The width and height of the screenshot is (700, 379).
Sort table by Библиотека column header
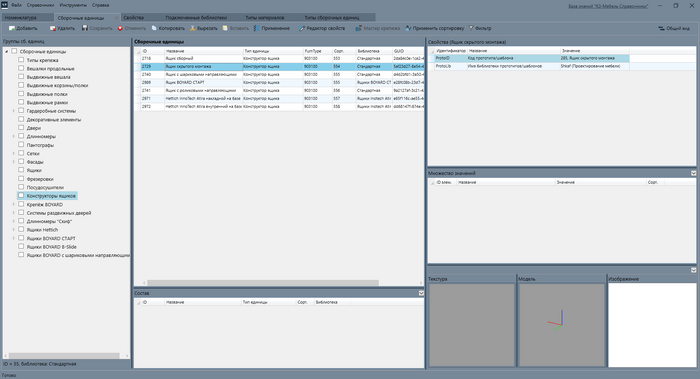click(x=374, y=51)
